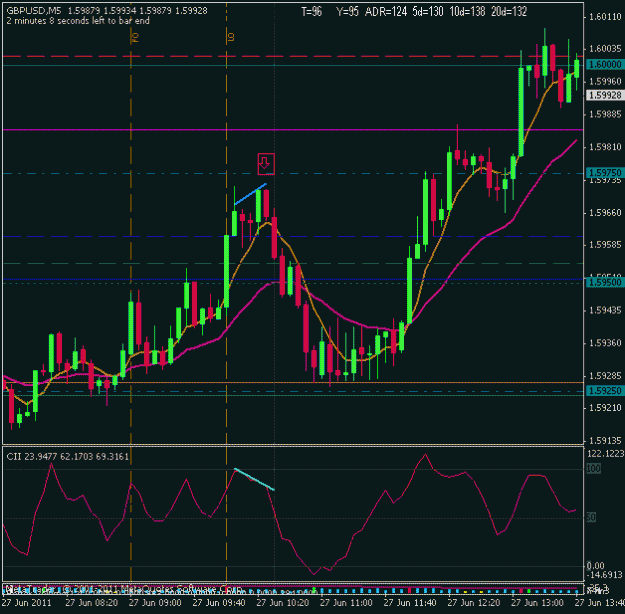This screenshot has width=625, height=614.
Task: Click the red sell arrow signal icon
Action: 266,164
